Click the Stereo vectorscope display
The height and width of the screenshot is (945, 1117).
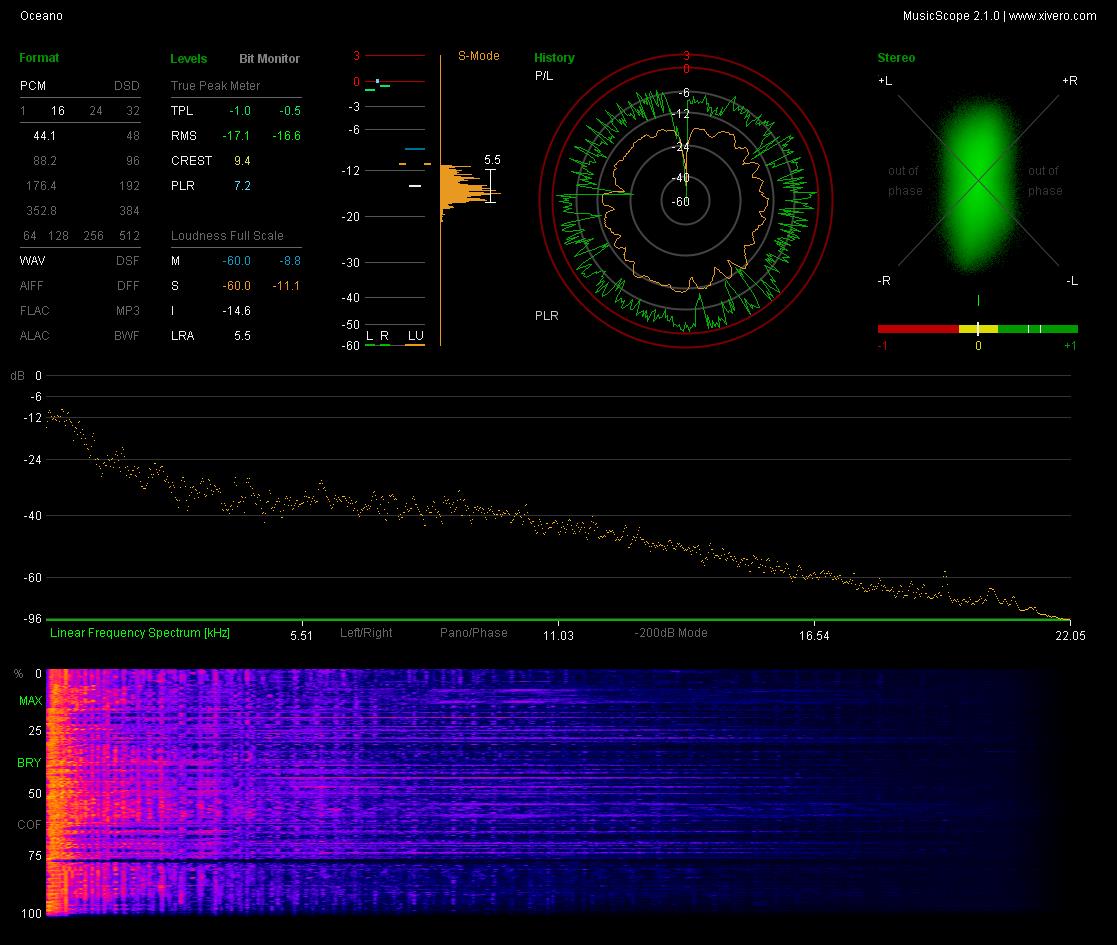tap(978, 182)
